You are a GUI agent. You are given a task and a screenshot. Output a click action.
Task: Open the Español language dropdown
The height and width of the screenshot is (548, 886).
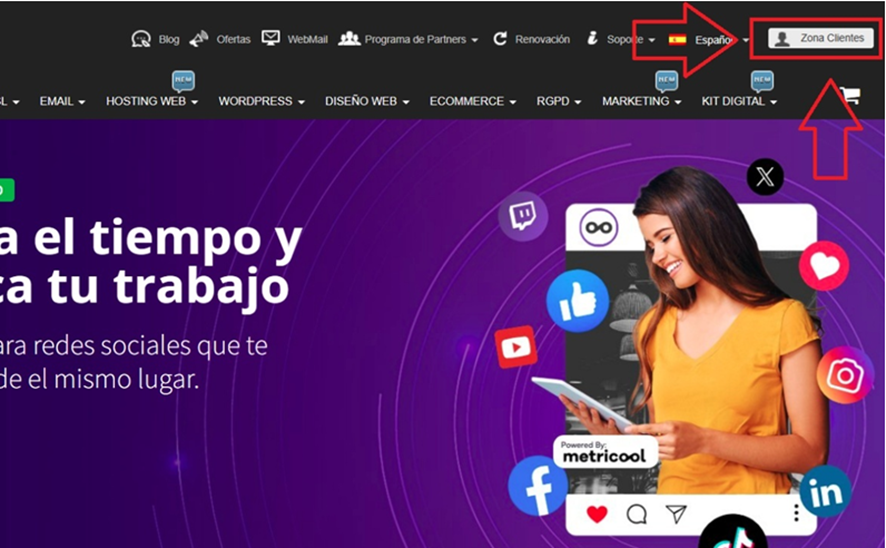[708, 40]
